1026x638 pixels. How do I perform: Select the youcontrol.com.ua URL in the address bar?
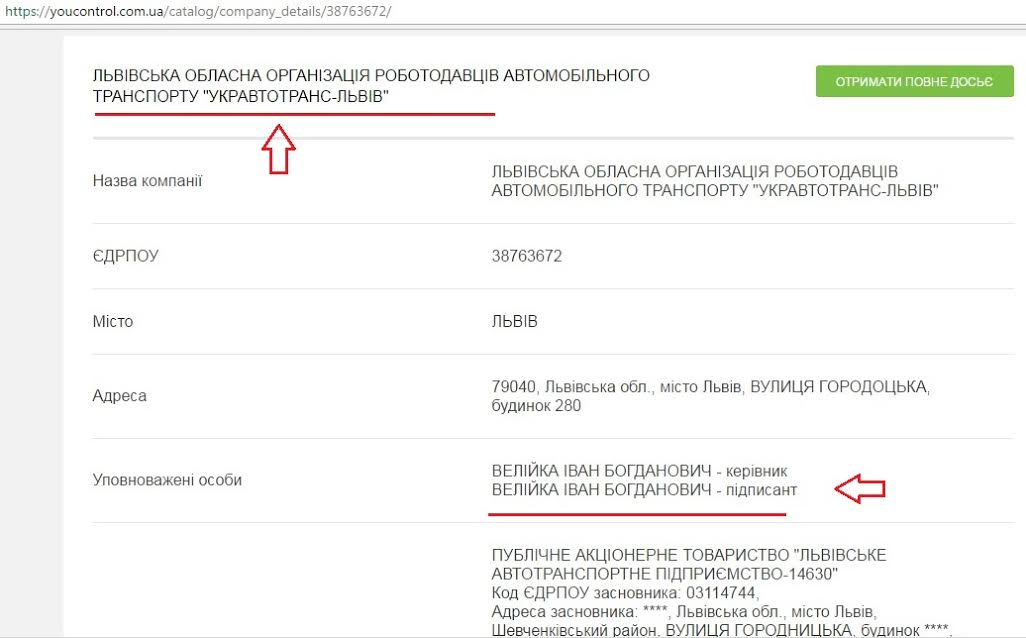(198, 11)
